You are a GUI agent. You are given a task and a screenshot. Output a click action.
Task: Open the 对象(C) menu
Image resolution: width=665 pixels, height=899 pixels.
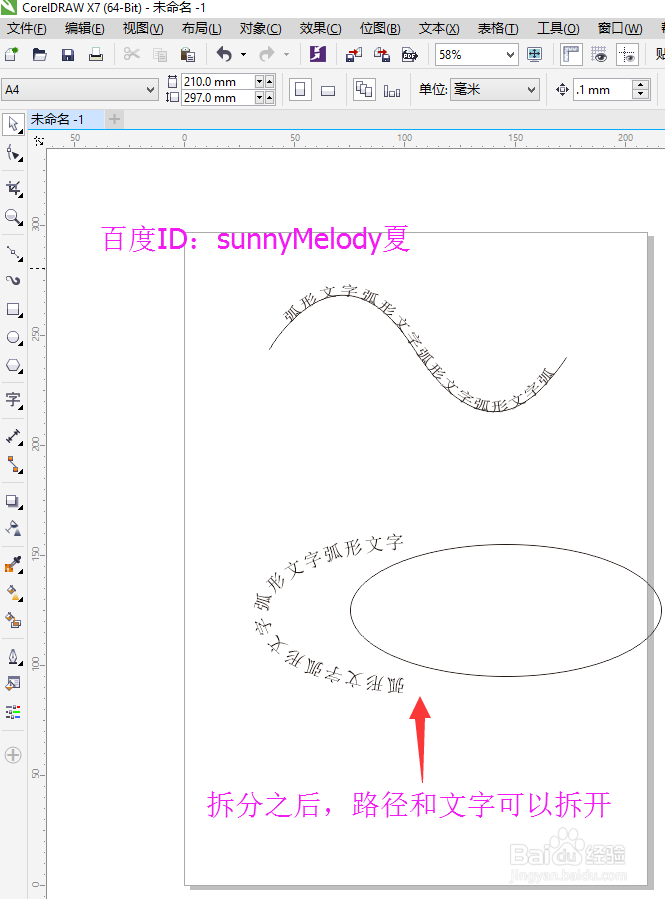[x=260, y=28]
